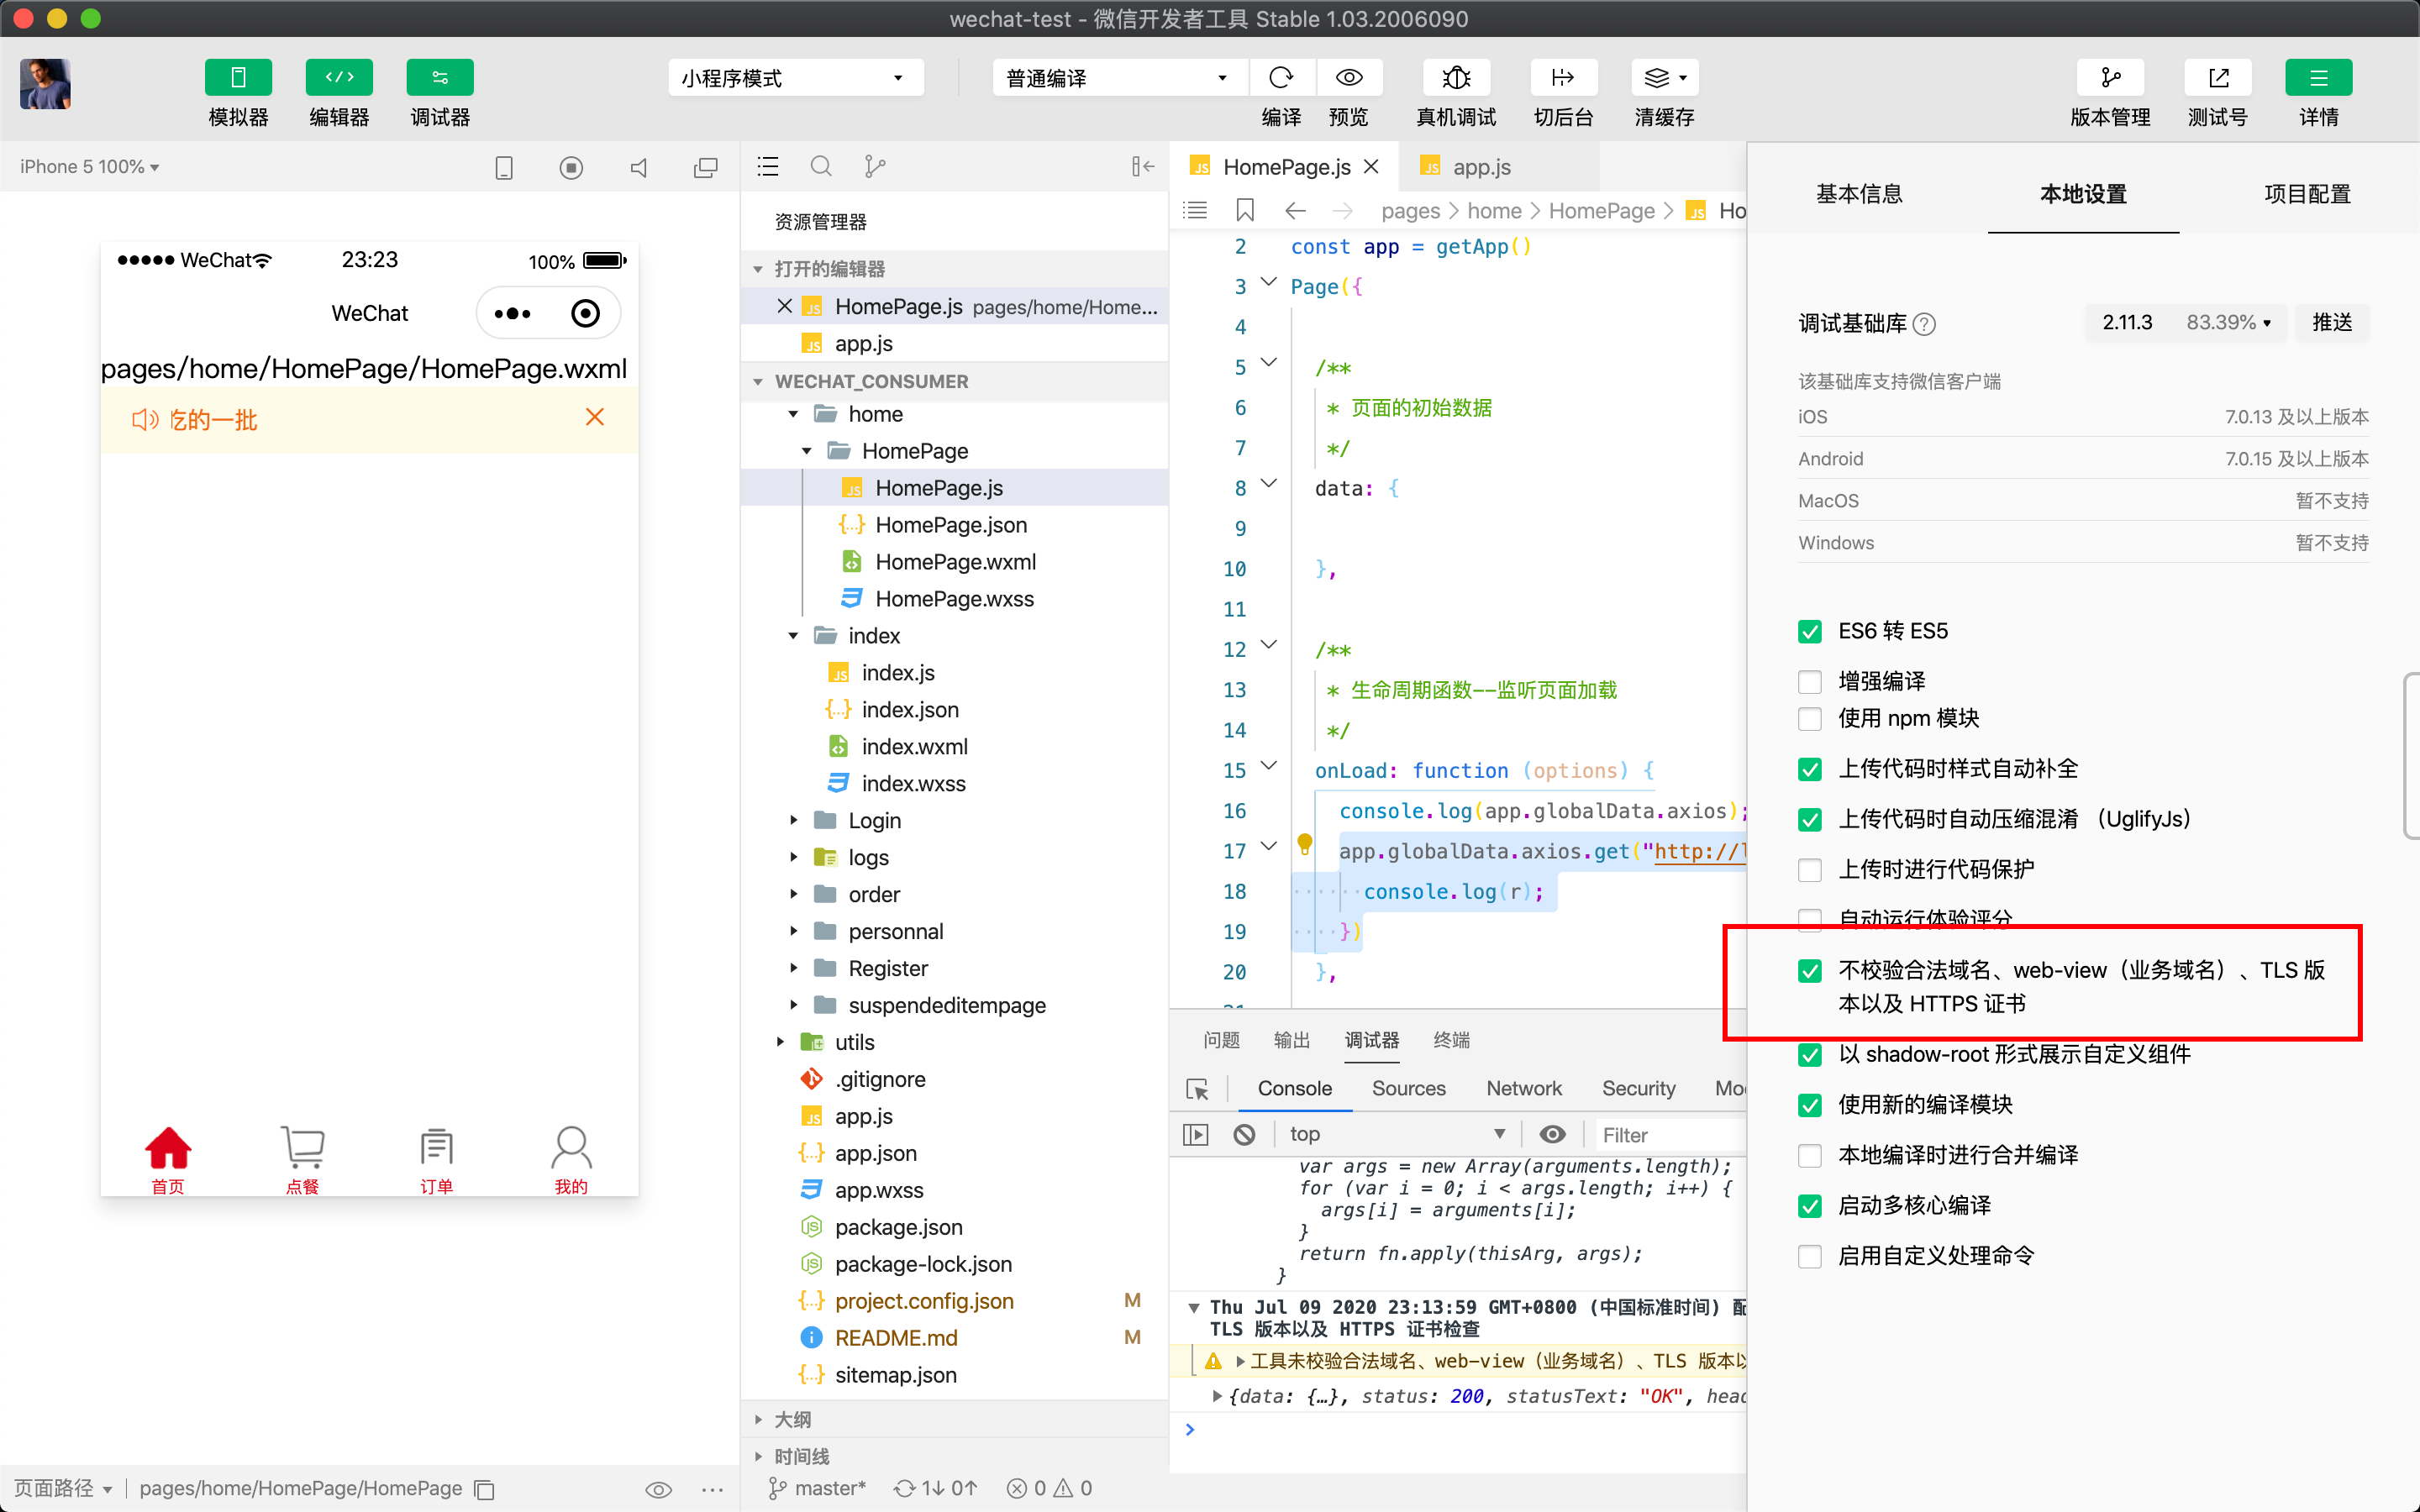Tap 我的 tab in simulator

(x=571, y=1159)
